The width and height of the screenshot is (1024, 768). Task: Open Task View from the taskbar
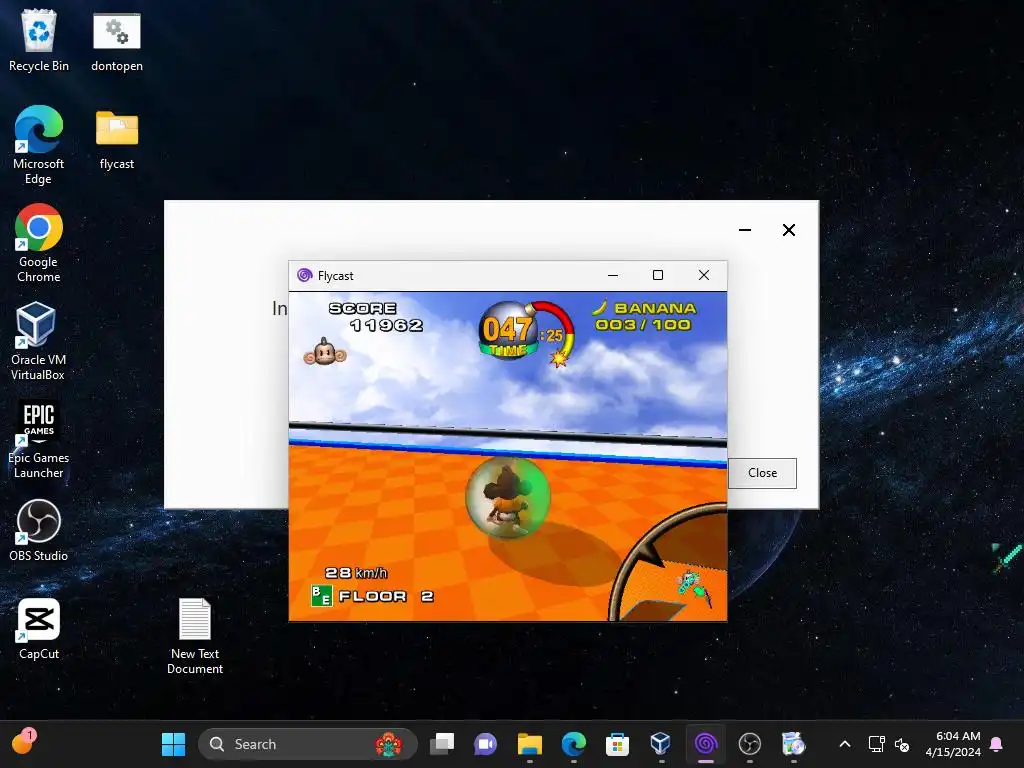click(442, 744)
